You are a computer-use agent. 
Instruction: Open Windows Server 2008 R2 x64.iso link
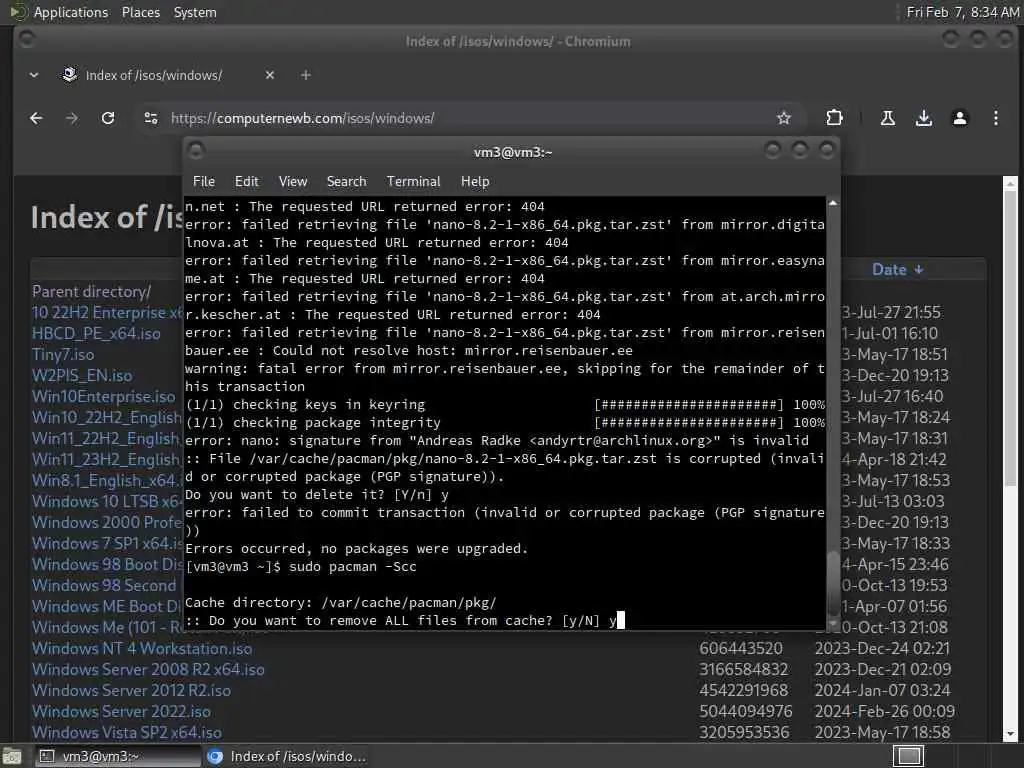point(148,669)
